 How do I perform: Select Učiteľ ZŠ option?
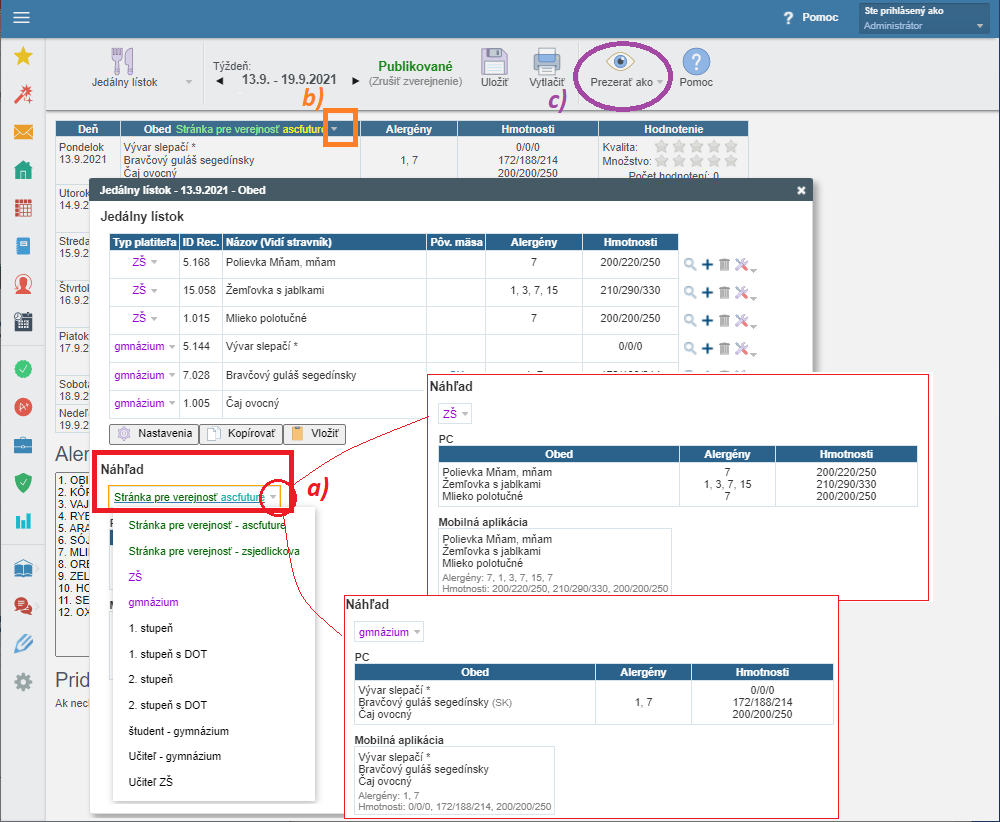click(x=151, y=782)
